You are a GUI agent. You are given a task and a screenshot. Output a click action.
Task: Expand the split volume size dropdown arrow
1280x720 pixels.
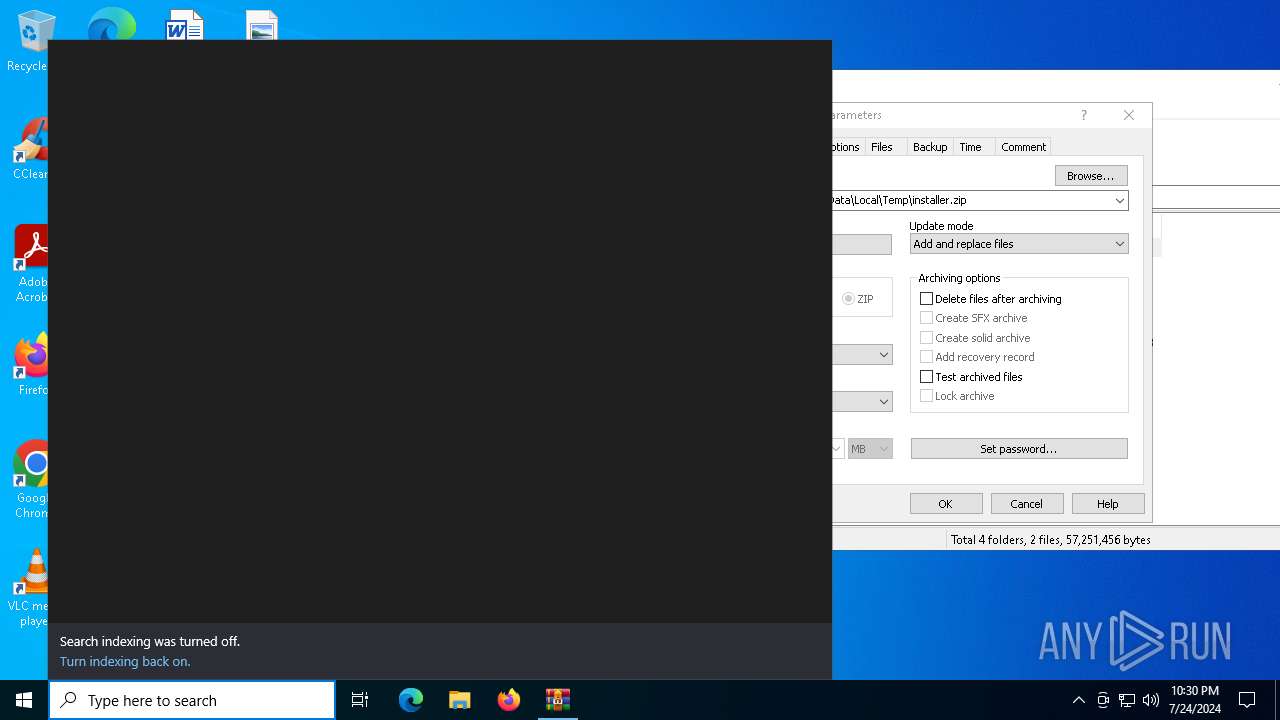(837, 449)
